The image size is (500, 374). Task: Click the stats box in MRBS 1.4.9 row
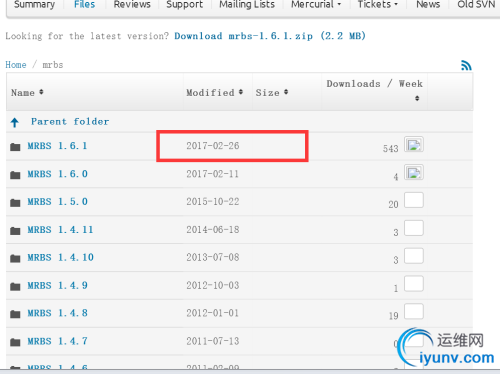(x=414, y=284)
